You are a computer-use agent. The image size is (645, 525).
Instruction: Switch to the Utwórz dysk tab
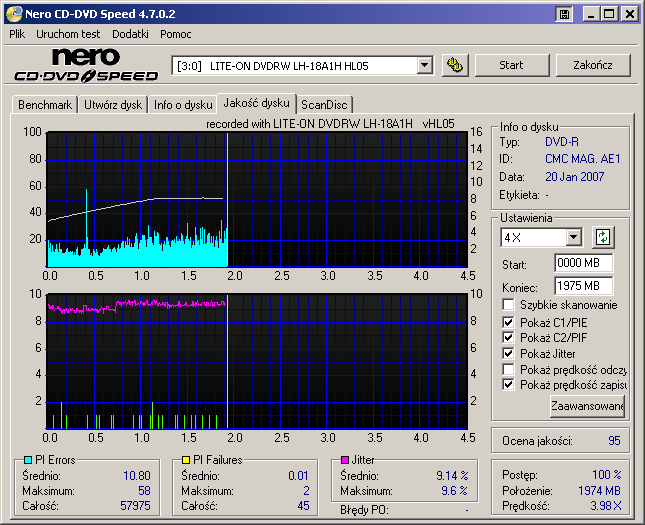(x=113, y=105)
